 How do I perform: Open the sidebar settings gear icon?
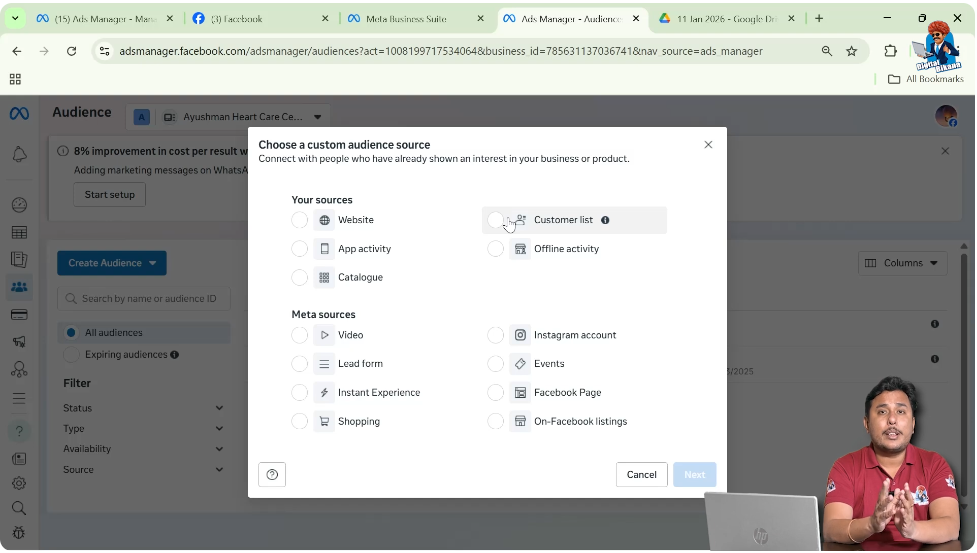19,483
